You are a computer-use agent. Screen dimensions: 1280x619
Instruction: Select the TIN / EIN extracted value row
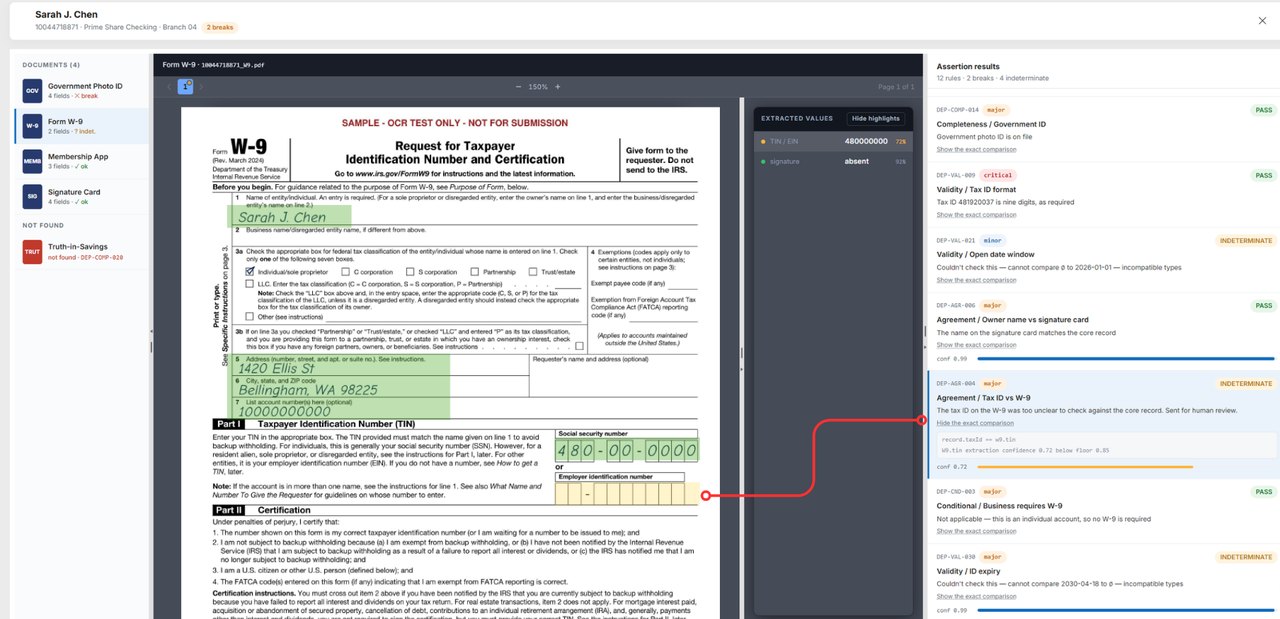click(x=833, y=142)
